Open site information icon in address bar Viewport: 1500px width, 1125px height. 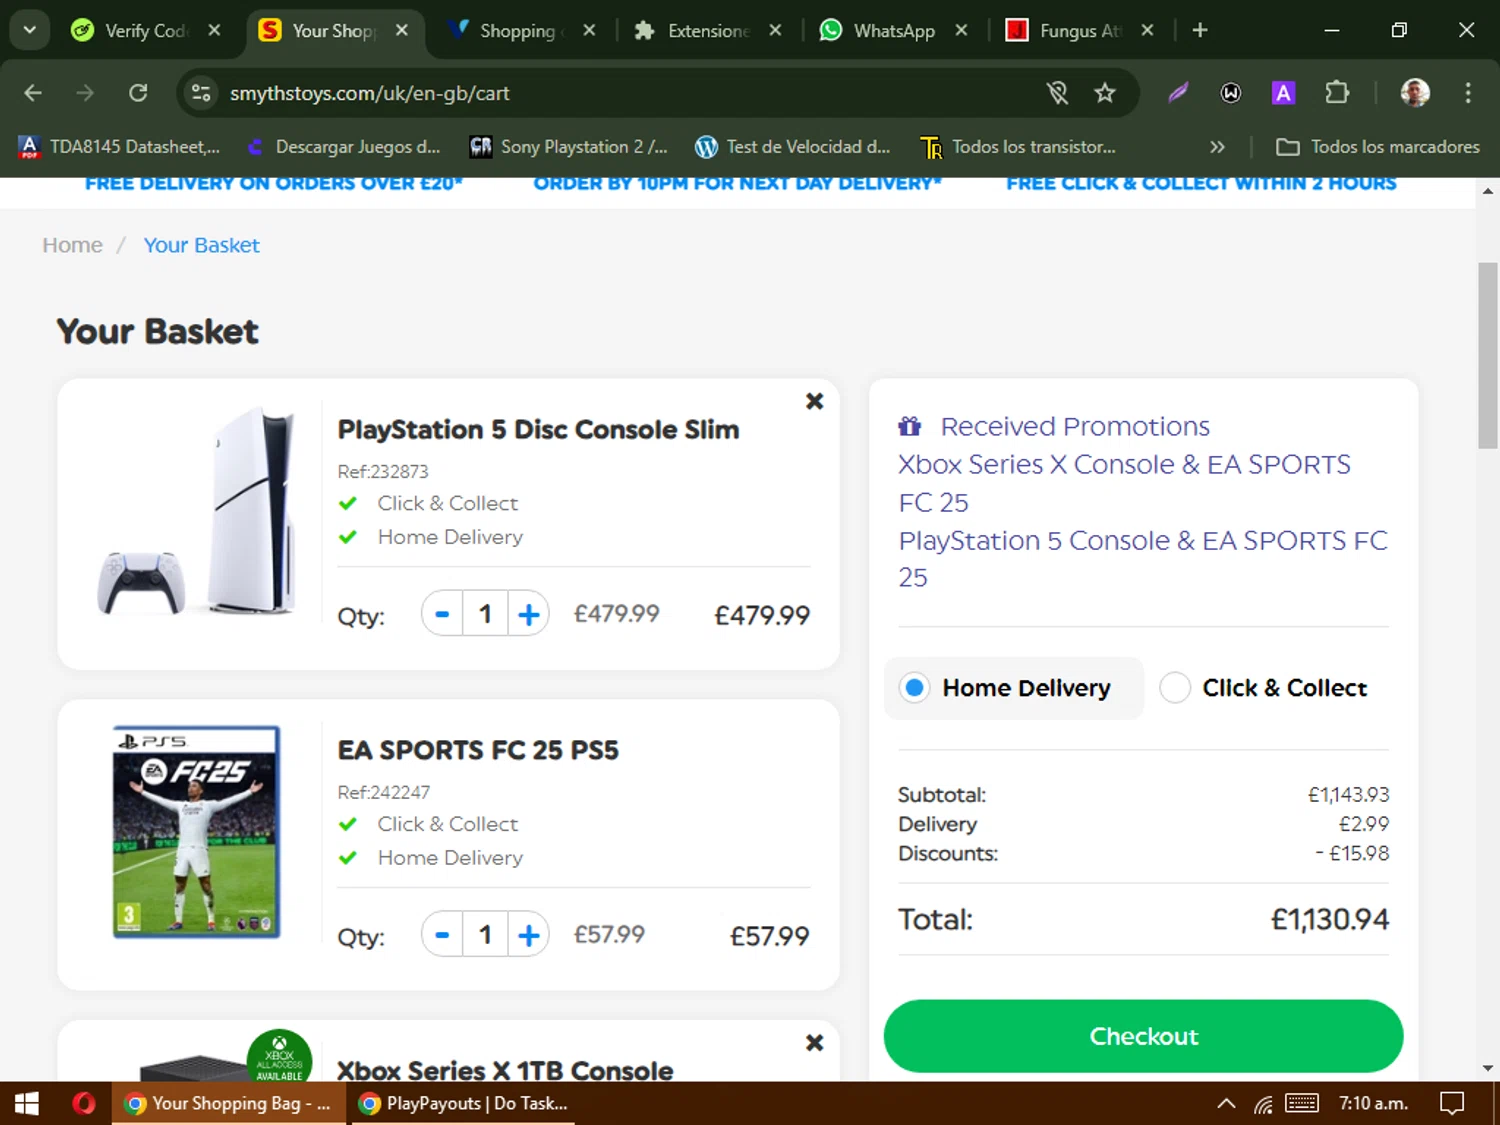(x=201, y=93)
